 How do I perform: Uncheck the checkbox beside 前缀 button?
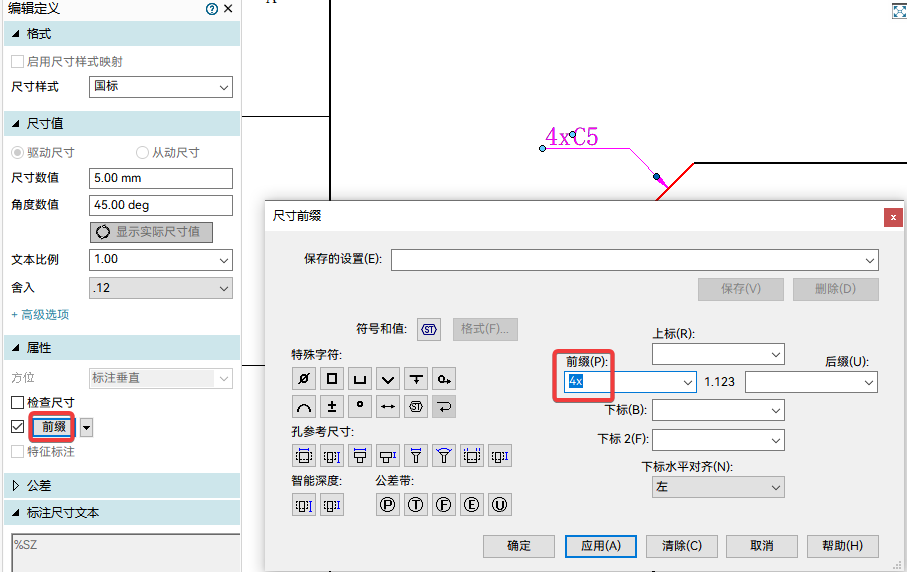tap(17, 426)
